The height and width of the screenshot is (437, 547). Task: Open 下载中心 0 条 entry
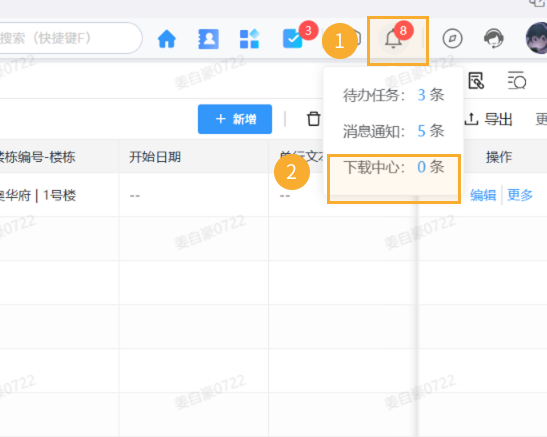[x=393, y=167]
